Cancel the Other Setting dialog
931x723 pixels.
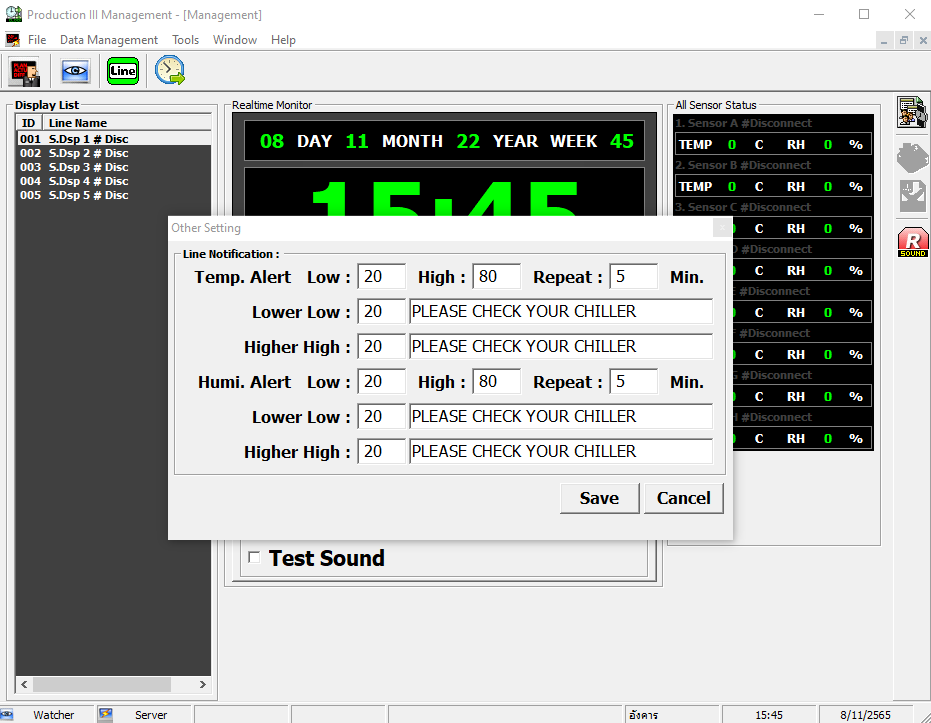(683, 498)
